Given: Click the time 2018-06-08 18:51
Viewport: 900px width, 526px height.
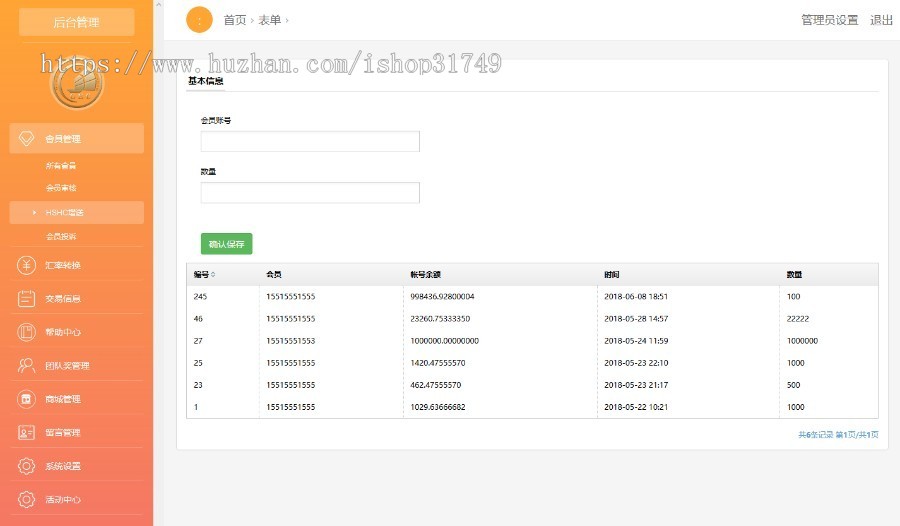Looking at the screenshot, I should (x=636, y=296).
